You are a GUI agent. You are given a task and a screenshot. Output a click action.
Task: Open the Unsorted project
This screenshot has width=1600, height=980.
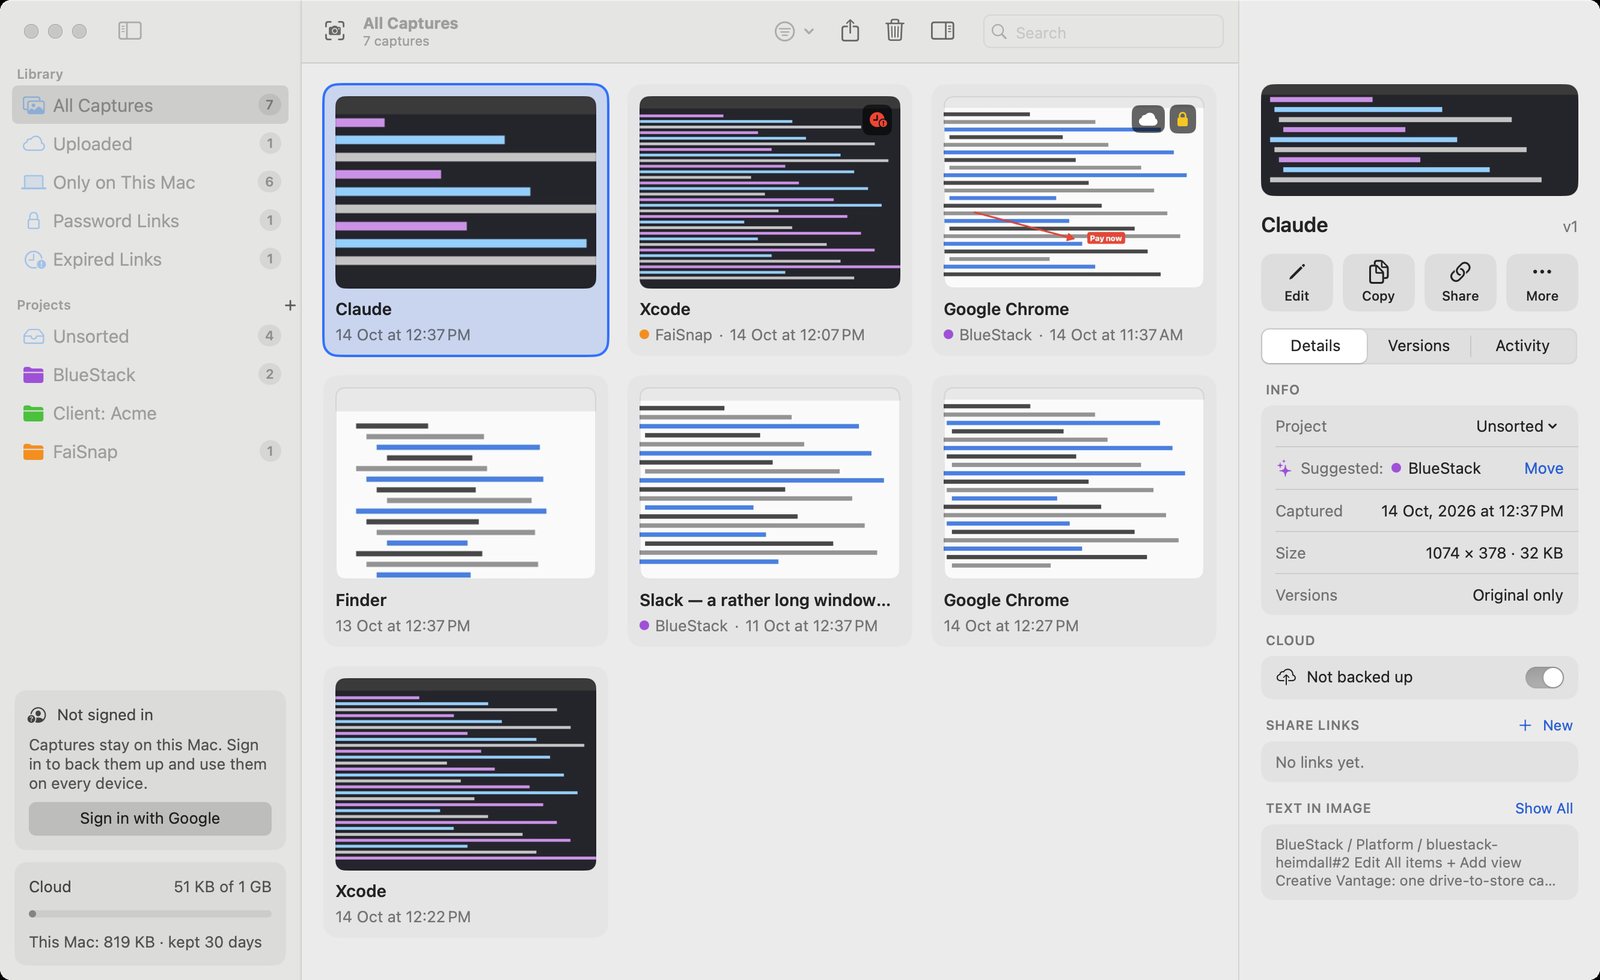[150, 336]
